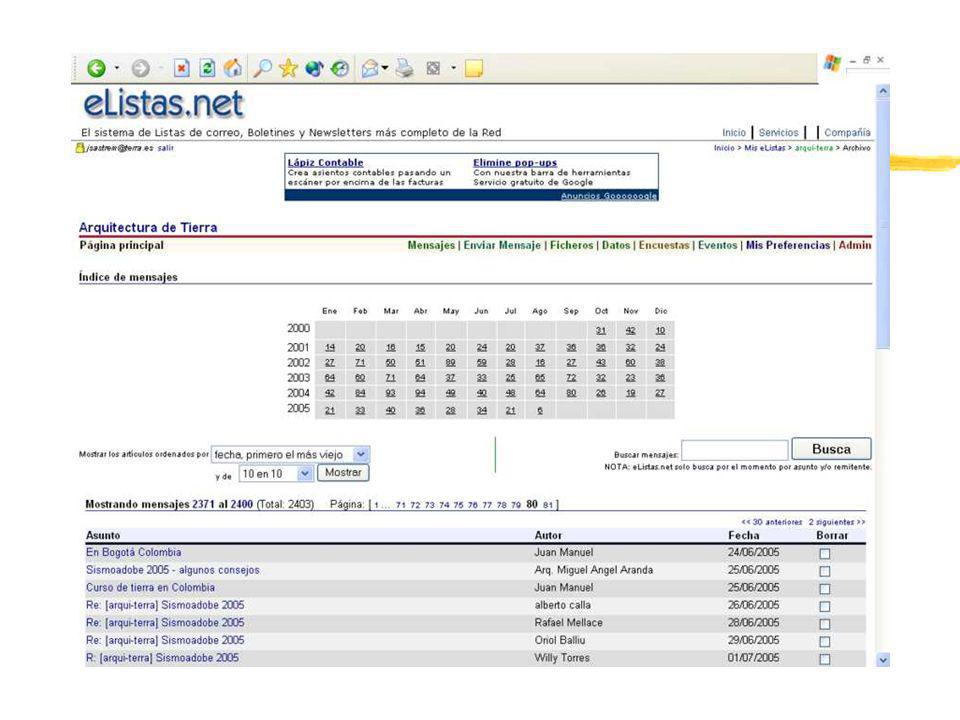The height and width of the screenshot is (720, 960).
Task: Open October 2000 archive count link
Action: click(601, 331)
